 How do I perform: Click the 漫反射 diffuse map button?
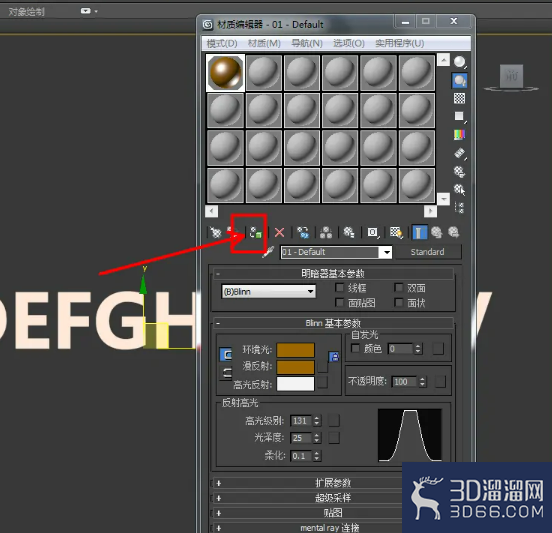point(322,367)
